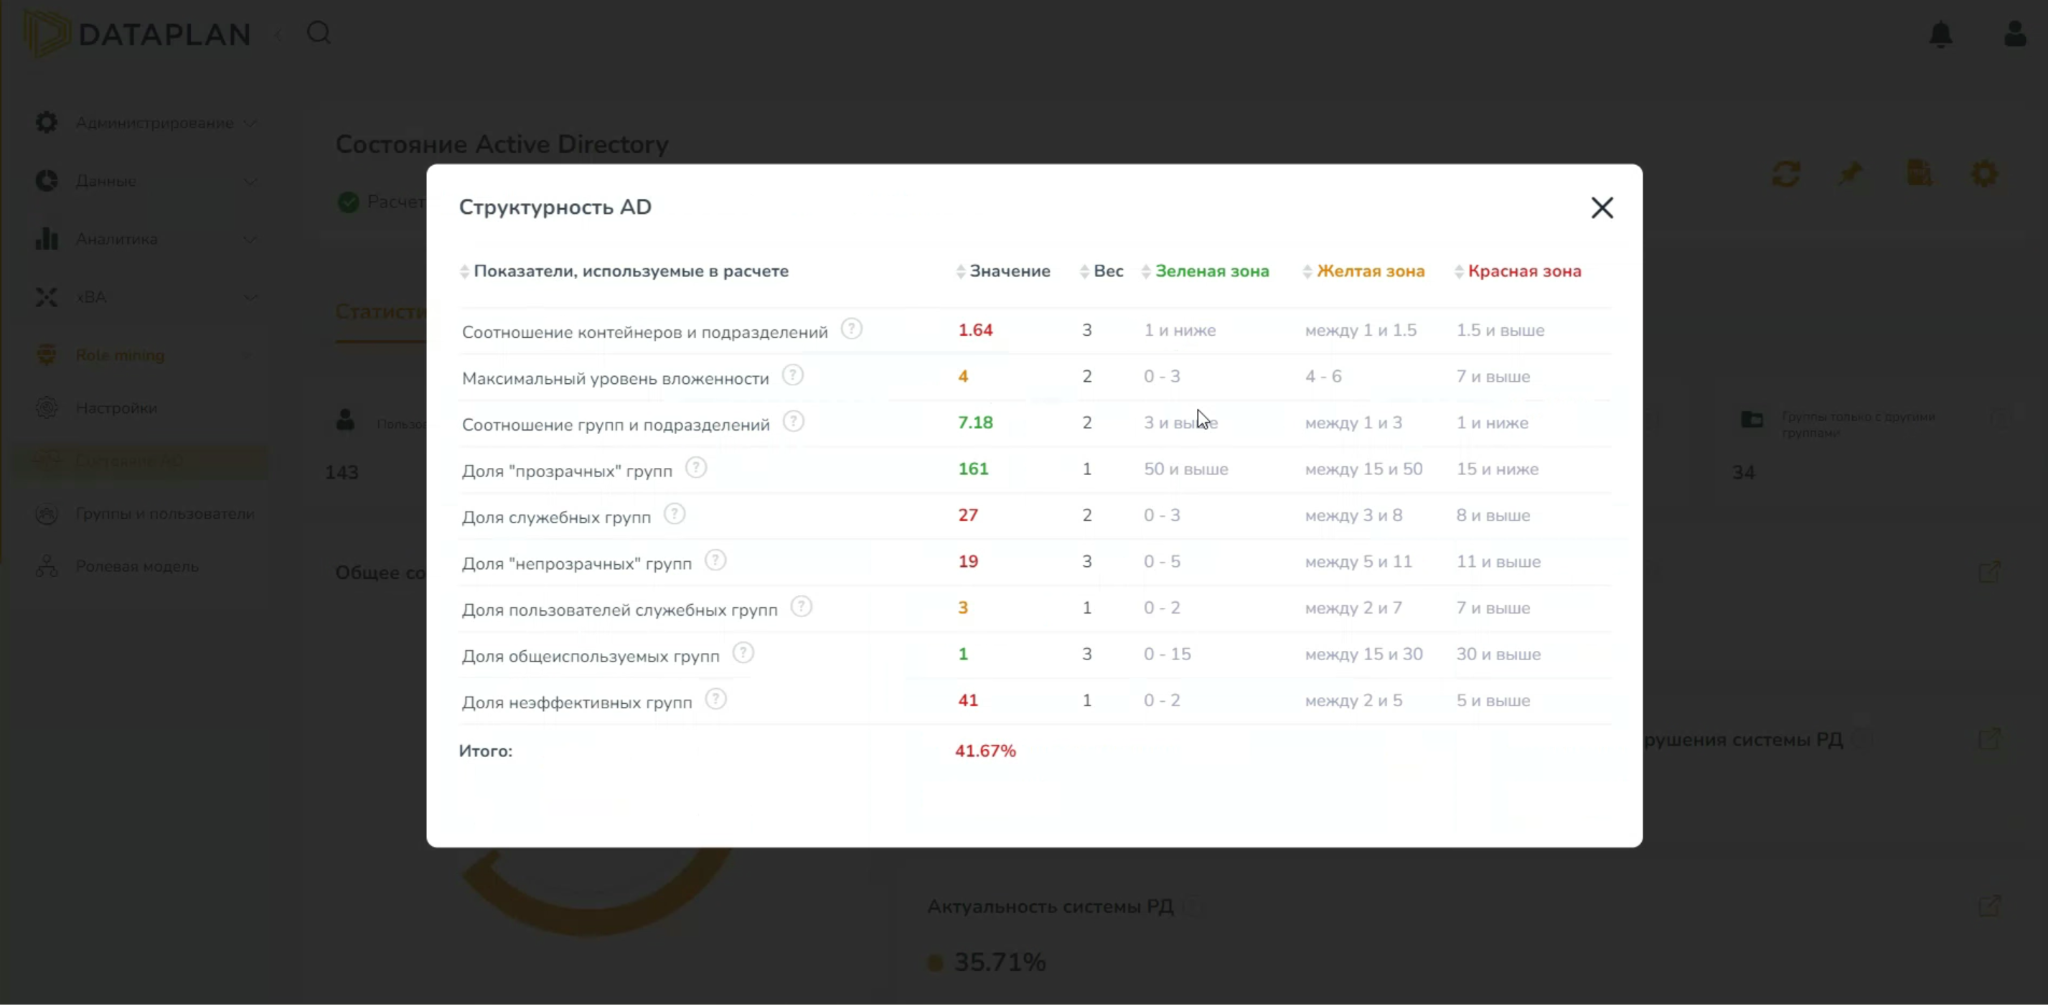Viewport: 2048px width, 1005px height.
Task: Show help for Доля неэффективных групп
Action: point(715,699)
